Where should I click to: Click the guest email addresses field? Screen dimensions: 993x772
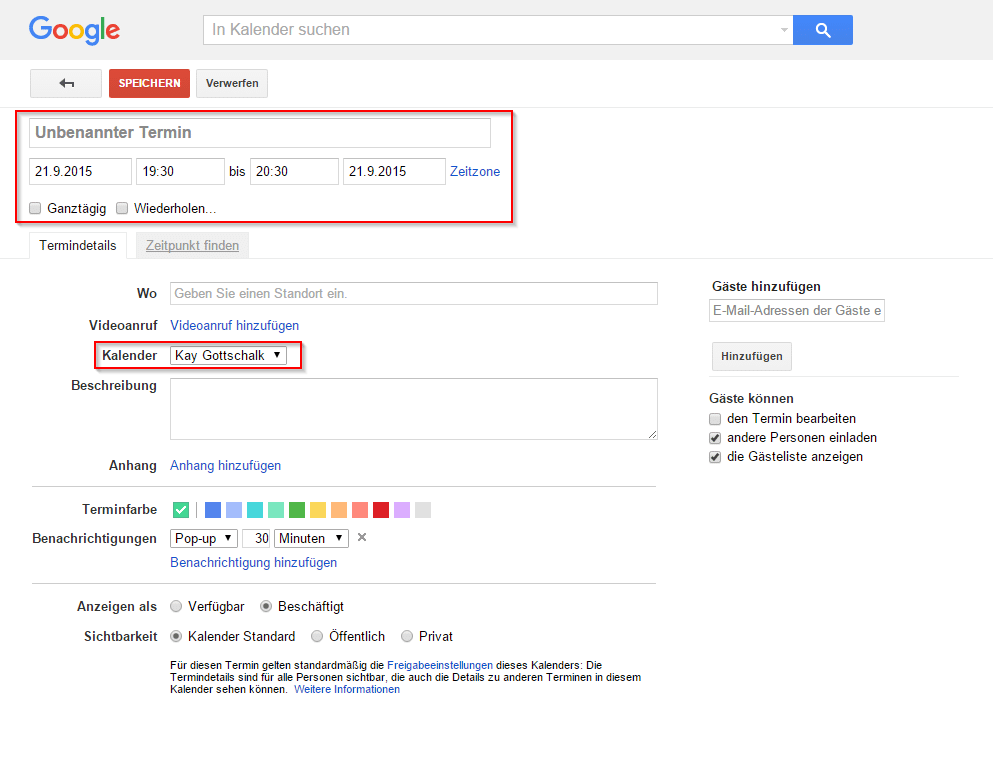pos(797,310)
